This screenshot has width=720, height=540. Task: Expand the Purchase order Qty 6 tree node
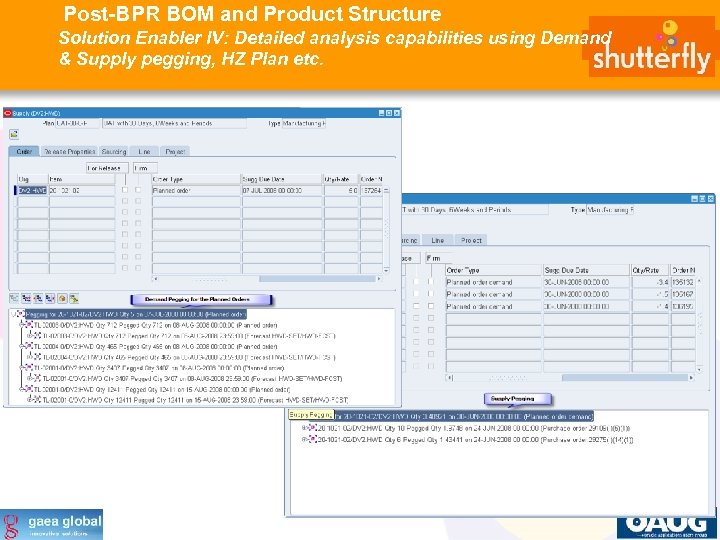304,440
